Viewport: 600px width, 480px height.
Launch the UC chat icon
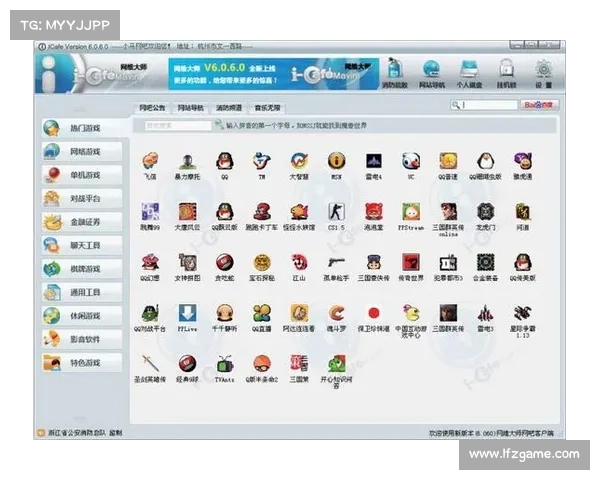click(x=411, y=162)
